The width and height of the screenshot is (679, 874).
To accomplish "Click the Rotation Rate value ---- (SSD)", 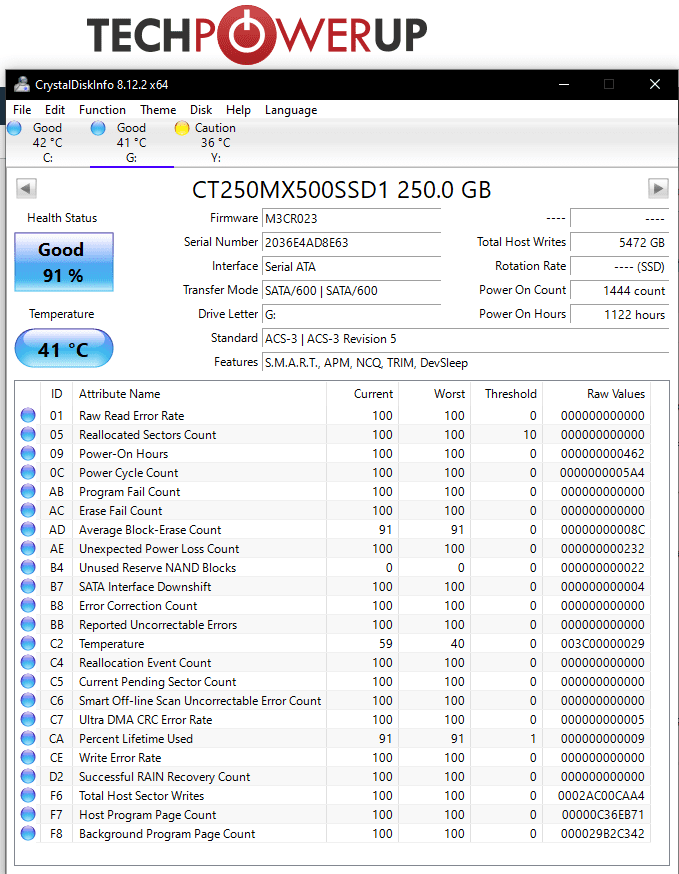I will (x=619, y=266).
